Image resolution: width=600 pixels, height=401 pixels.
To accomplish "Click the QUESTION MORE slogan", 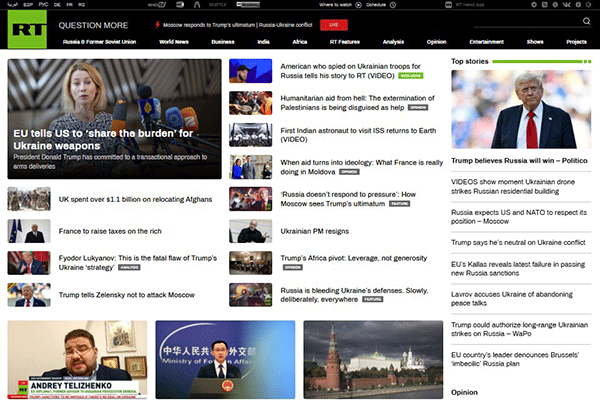I will [x=93, y=25].
